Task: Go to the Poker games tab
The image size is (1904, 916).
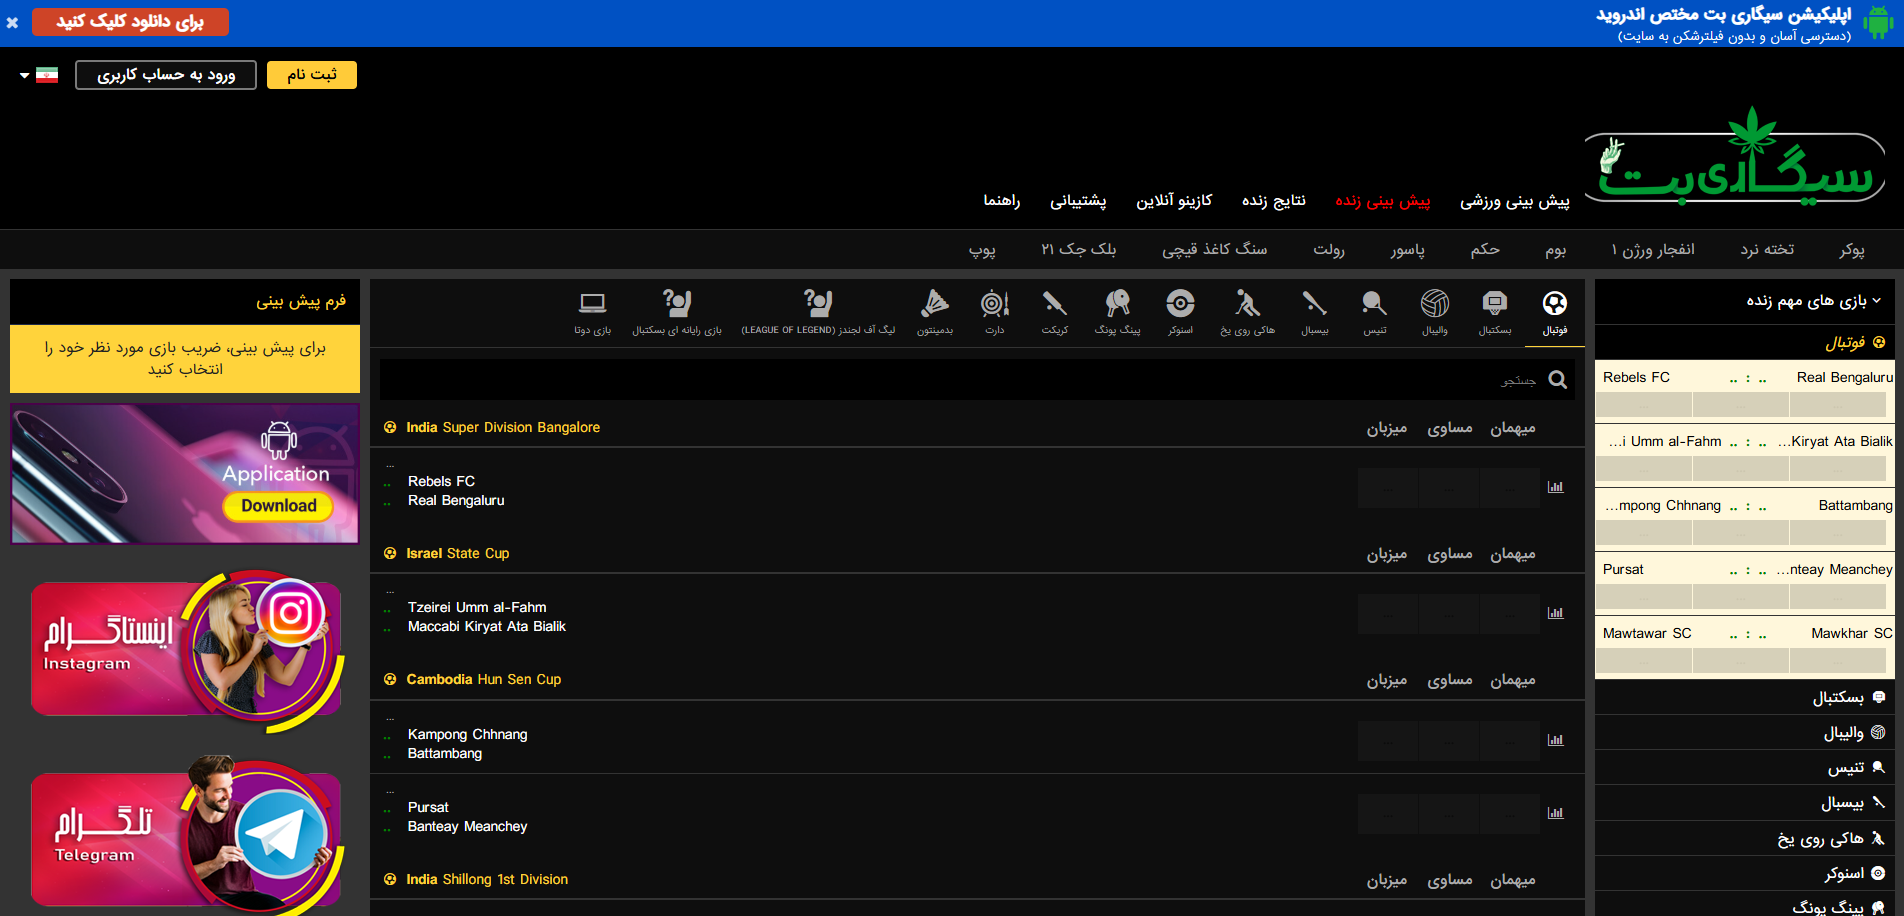Action: click(1851, 249)
